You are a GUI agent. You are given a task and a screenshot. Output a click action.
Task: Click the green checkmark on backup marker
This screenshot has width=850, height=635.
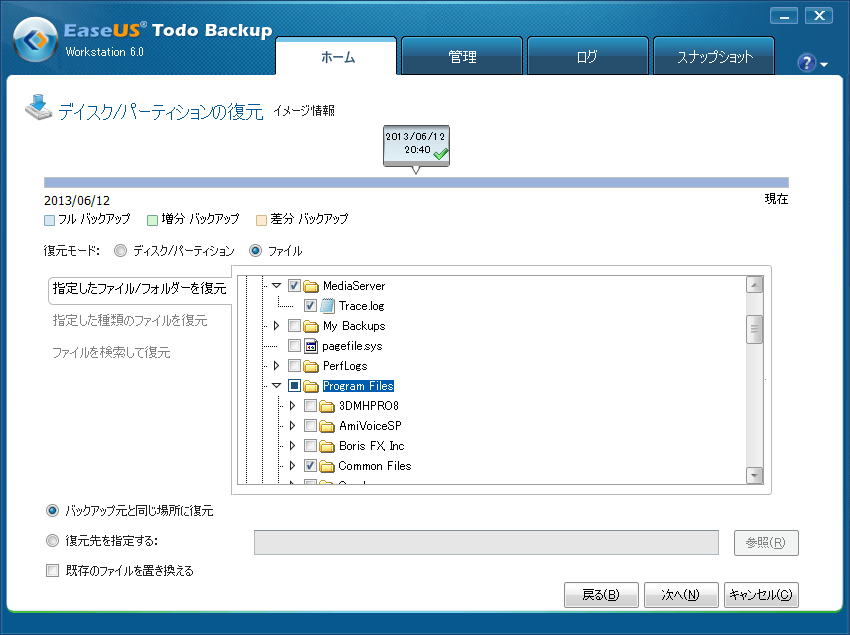click(x=441, y=153)
